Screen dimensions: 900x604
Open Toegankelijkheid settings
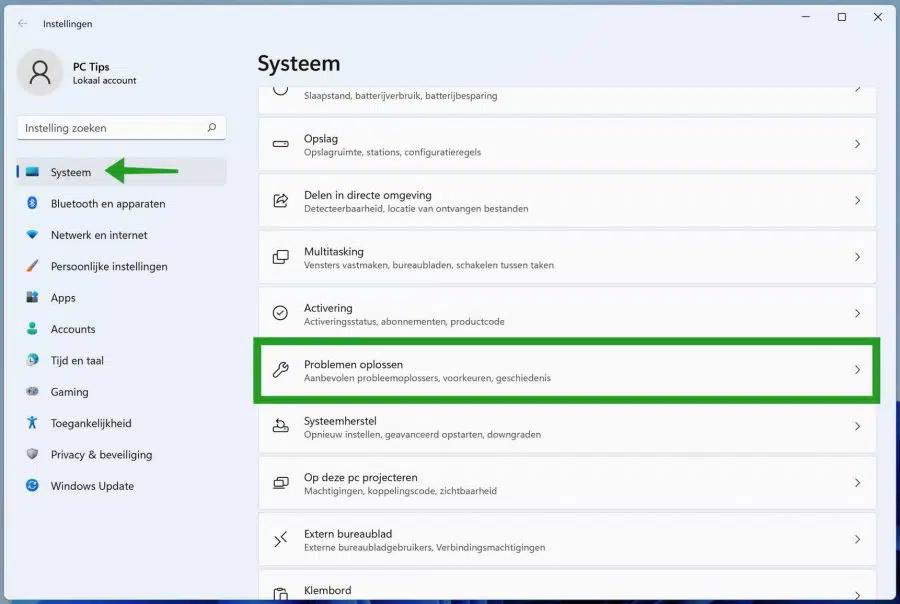point(121,423)
